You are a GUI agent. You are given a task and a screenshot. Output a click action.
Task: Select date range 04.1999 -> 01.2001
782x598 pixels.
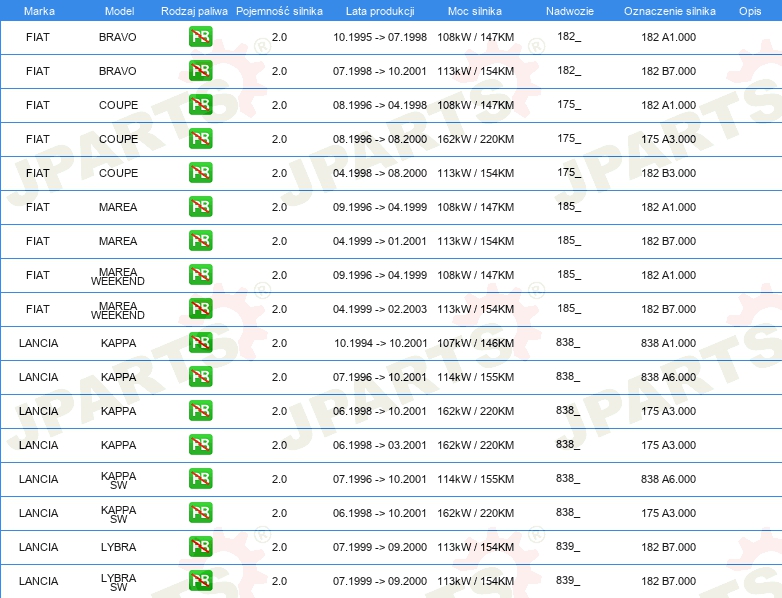pos(380,241)
